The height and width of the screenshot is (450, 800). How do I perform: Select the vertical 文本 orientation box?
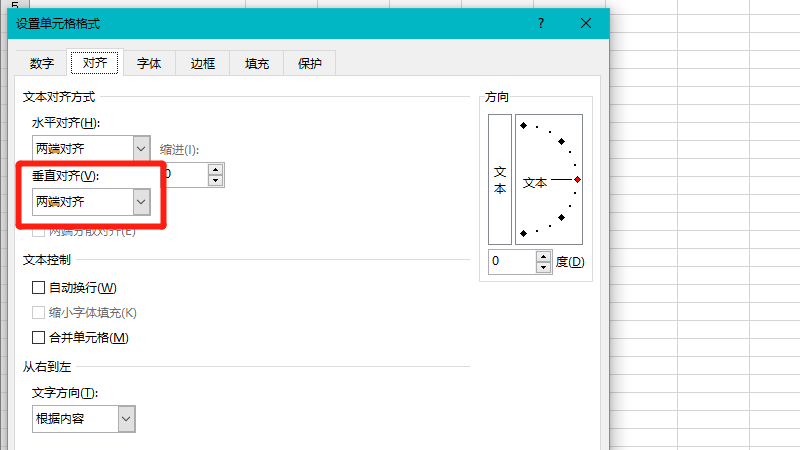coord(500,180)
